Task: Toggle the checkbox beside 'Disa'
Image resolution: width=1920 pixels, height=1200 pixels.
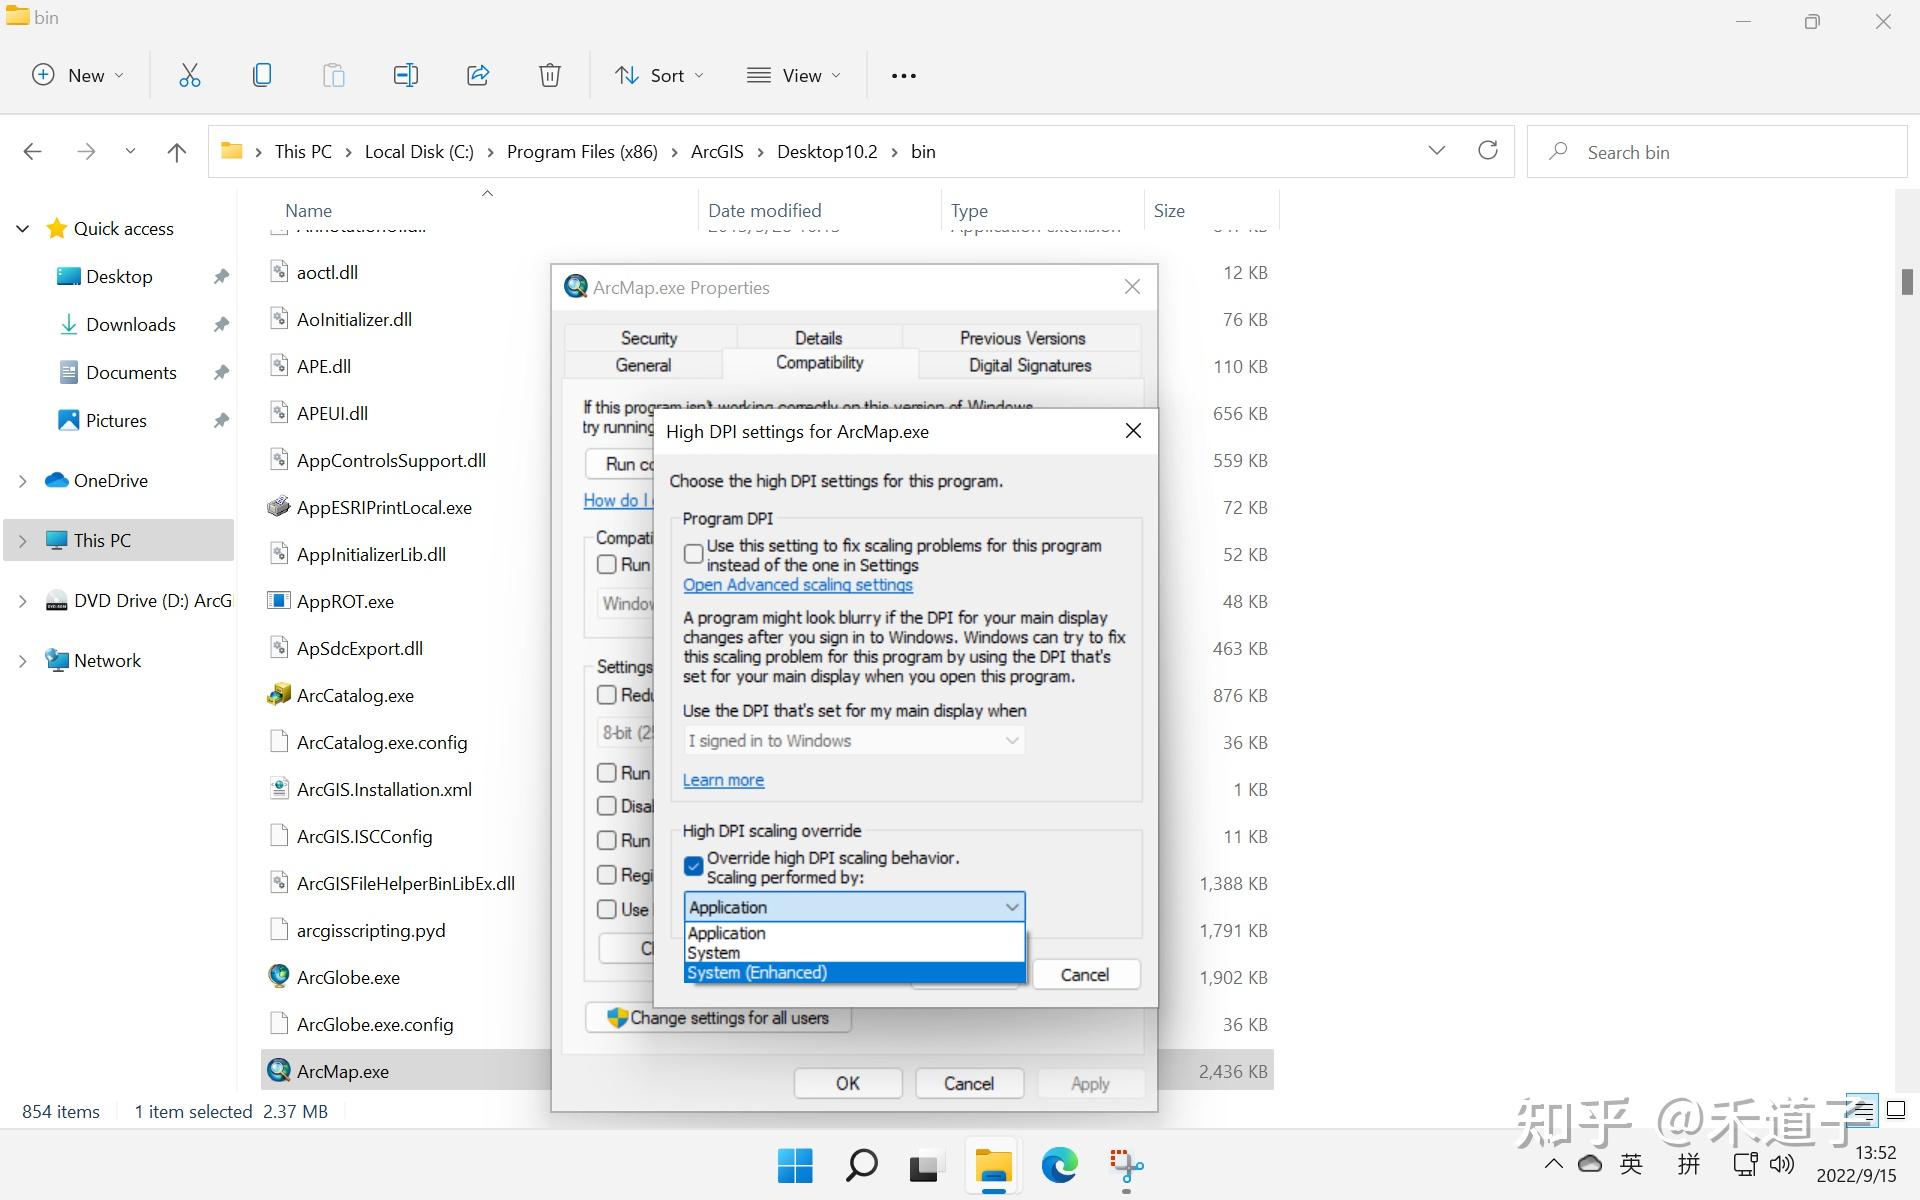Action: click(606, 806)
